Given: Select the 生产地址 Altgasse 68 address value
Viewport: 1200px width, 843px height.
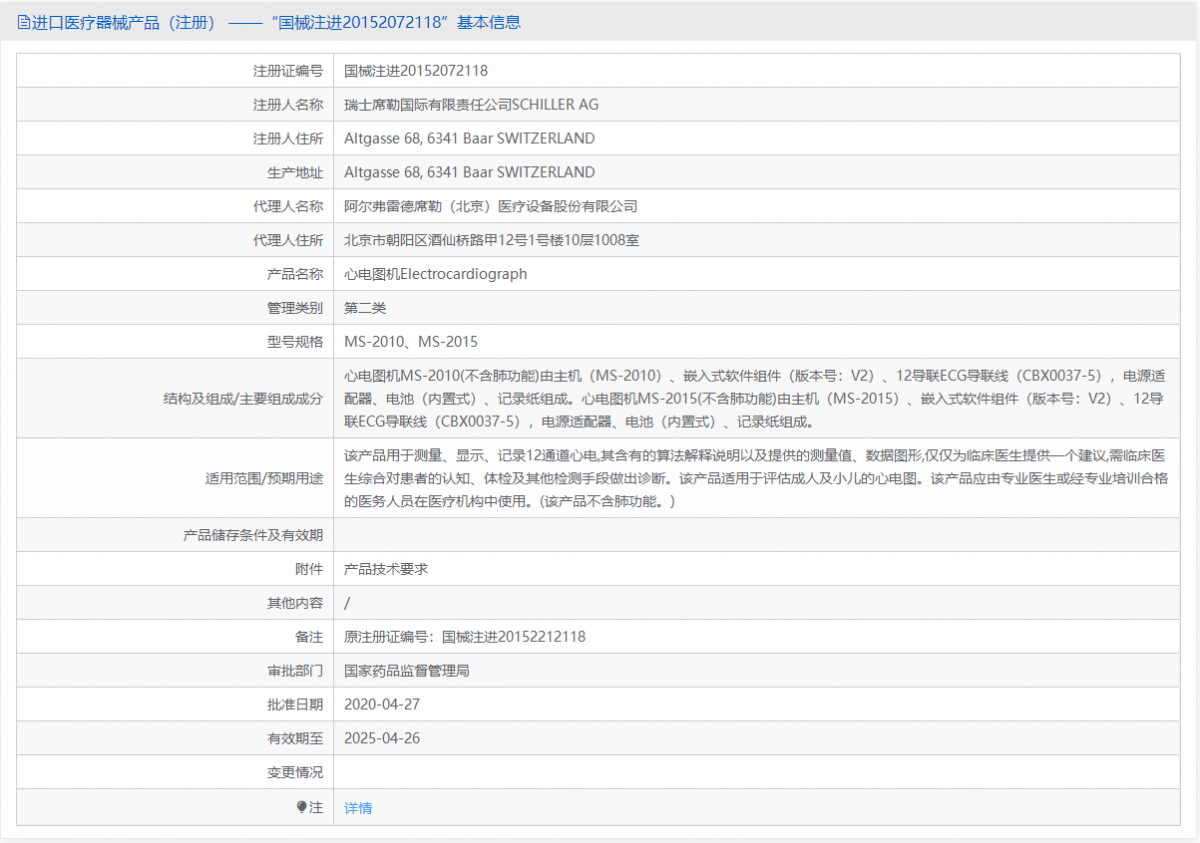Looking at the screenshot, I should [x=469, y=172].
